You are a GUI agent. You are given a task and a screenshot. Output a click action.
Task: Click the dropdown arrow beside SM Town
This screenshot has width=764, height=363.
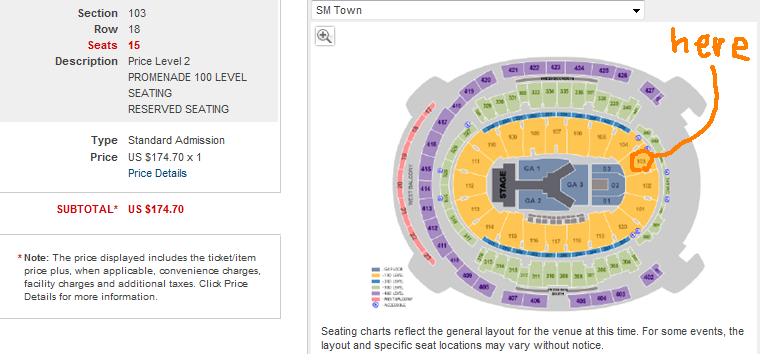tap(636, 11)
